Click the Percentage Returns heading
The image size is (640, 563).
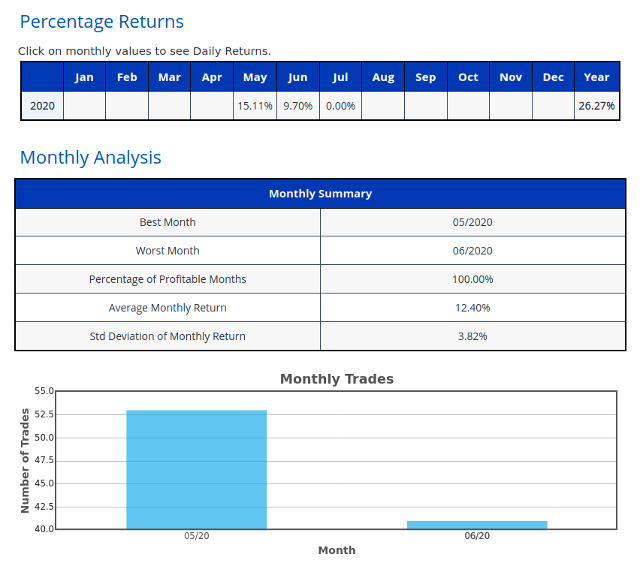click(102, 22)
